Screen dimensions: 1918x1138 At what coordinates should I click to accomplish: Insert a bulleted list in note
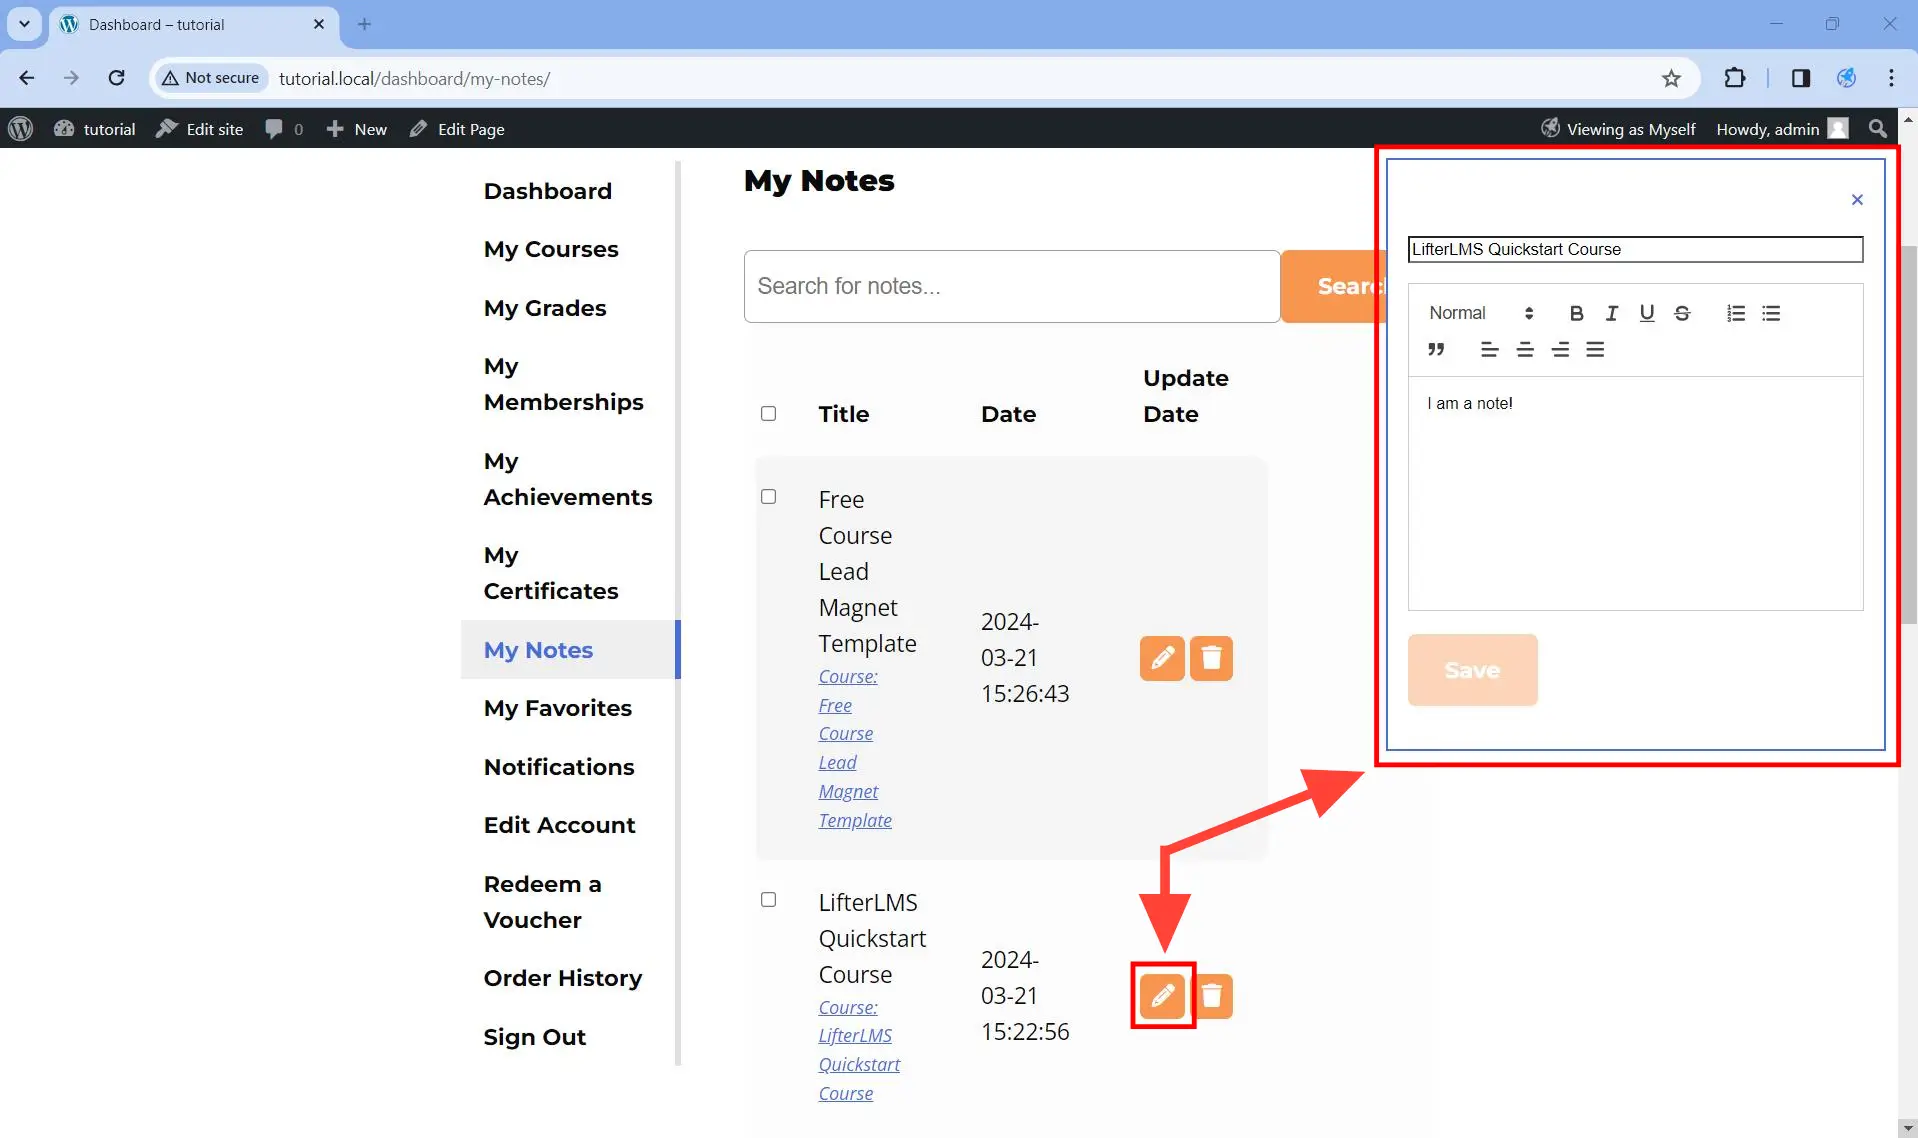pyautogui.click(x=1771, y=313)
